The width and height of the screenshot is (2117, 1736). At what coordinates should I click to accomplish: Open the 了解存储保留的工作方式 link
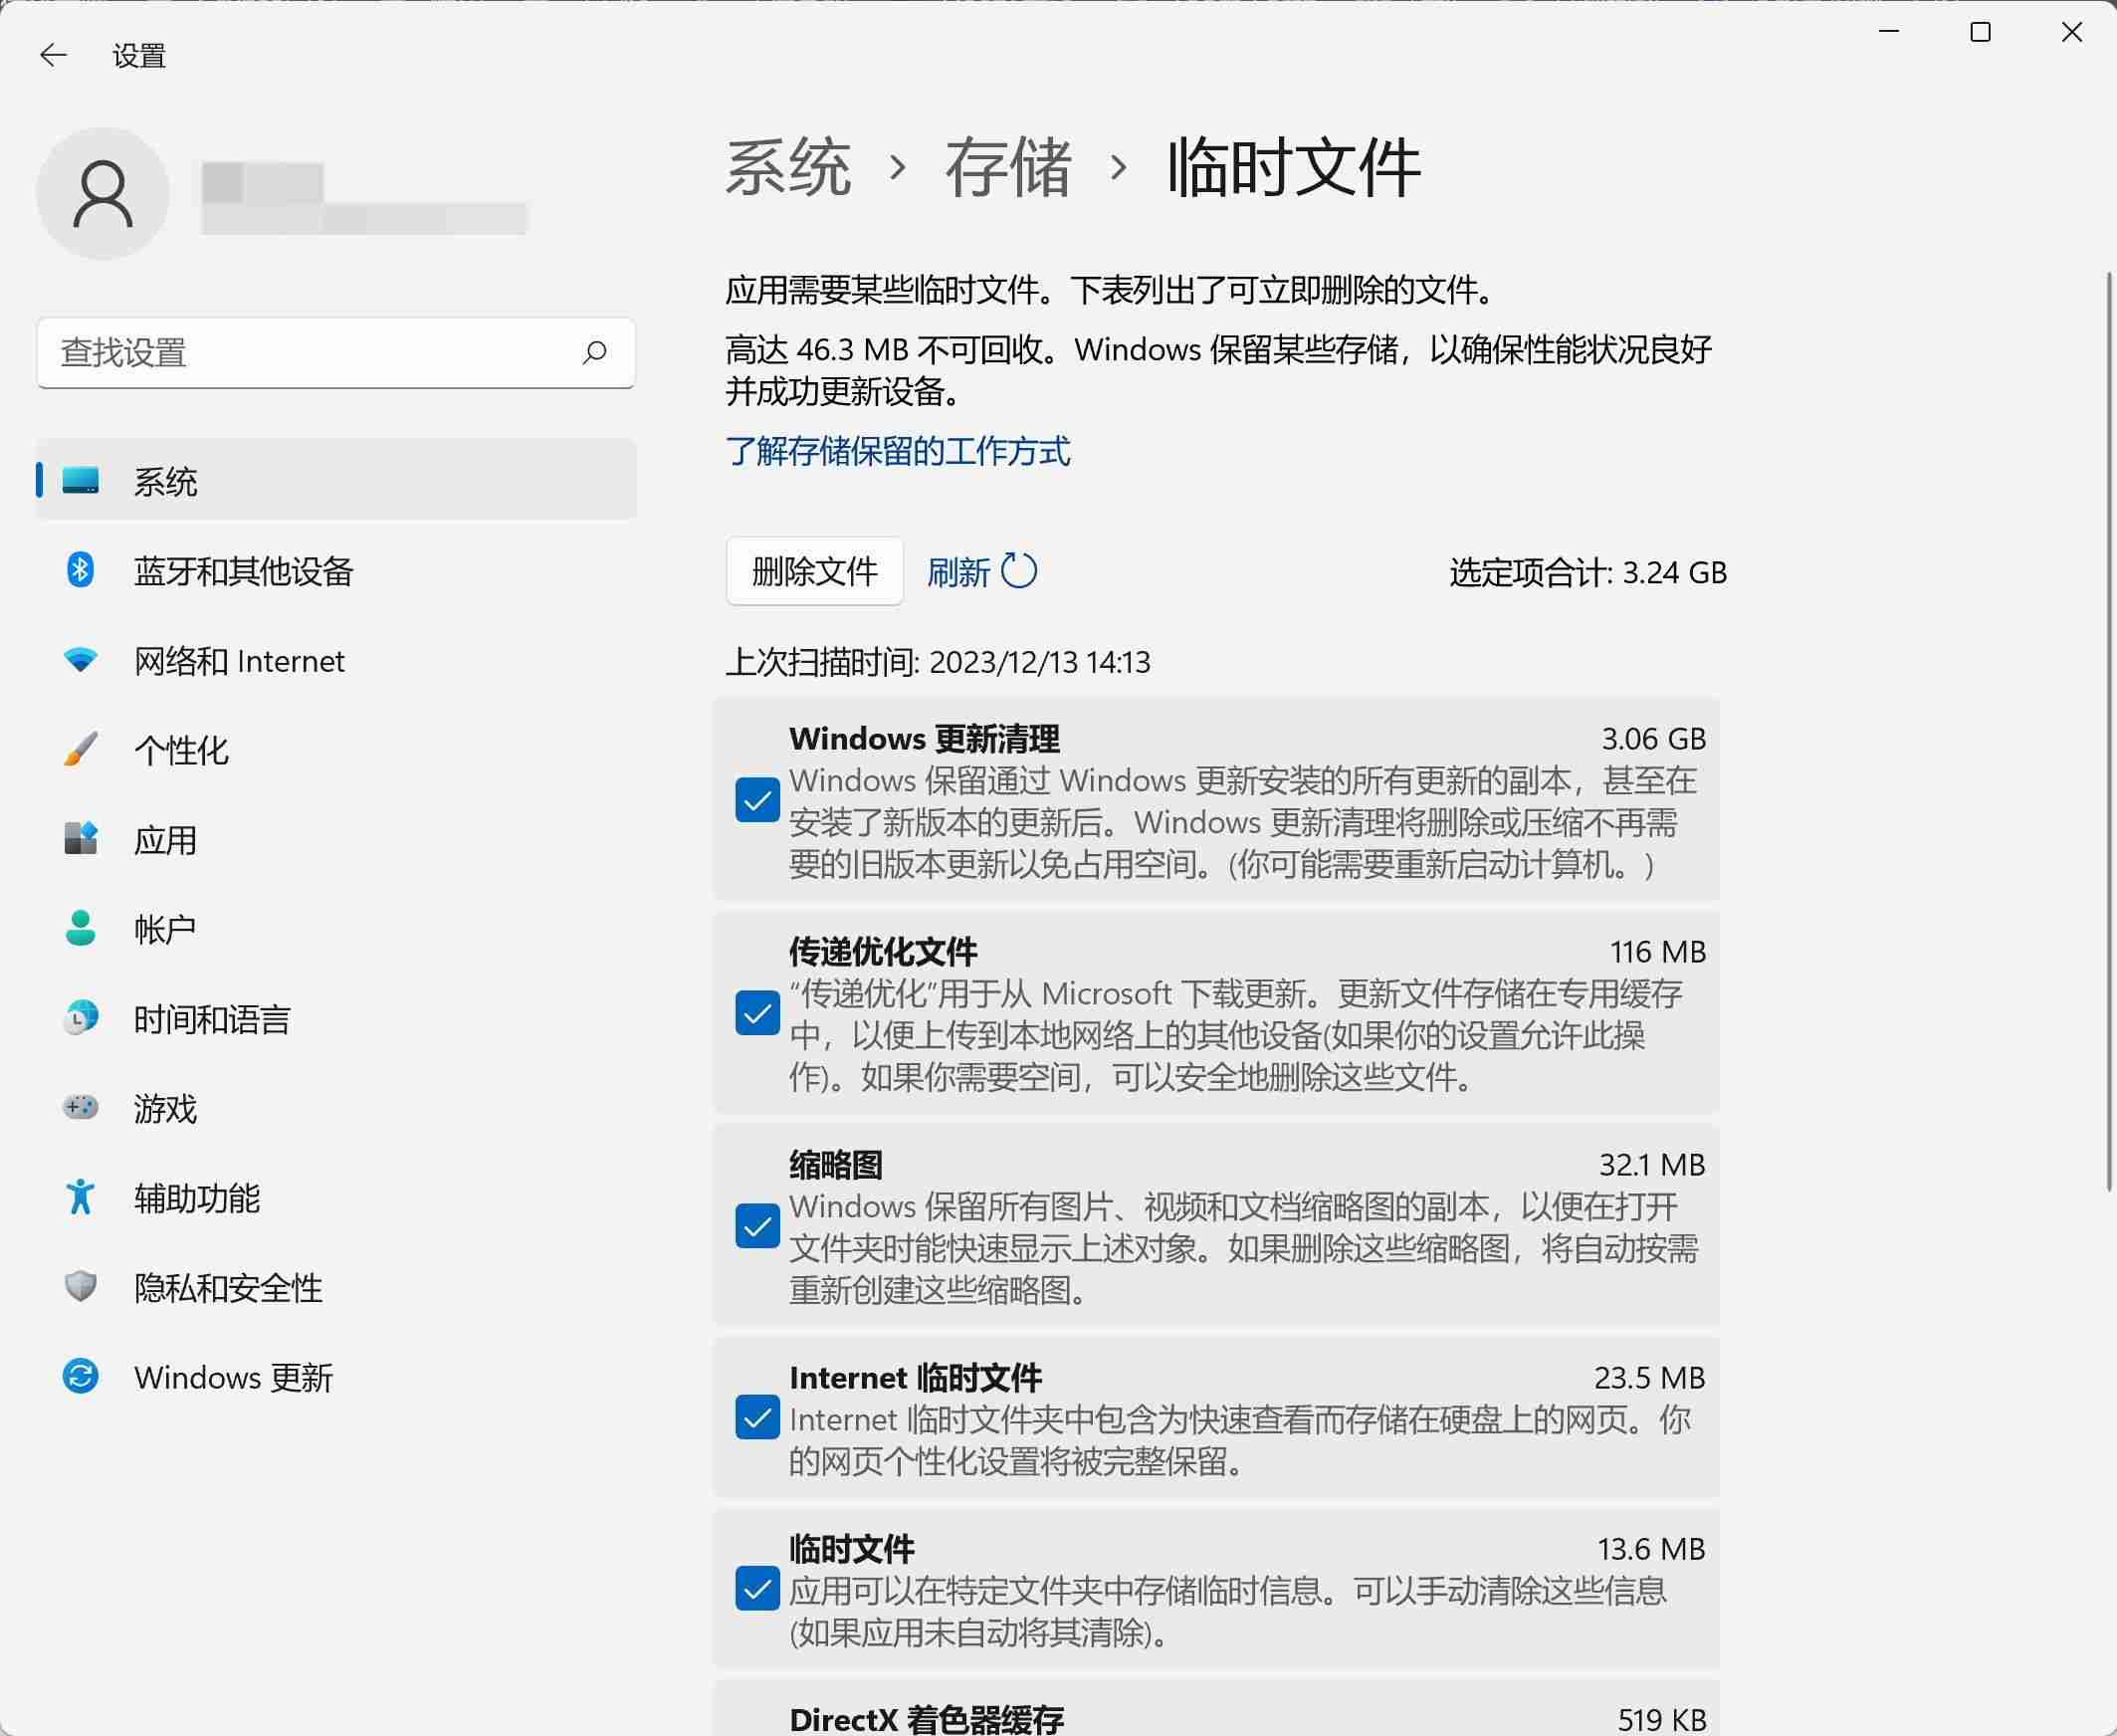coord(898,452)
